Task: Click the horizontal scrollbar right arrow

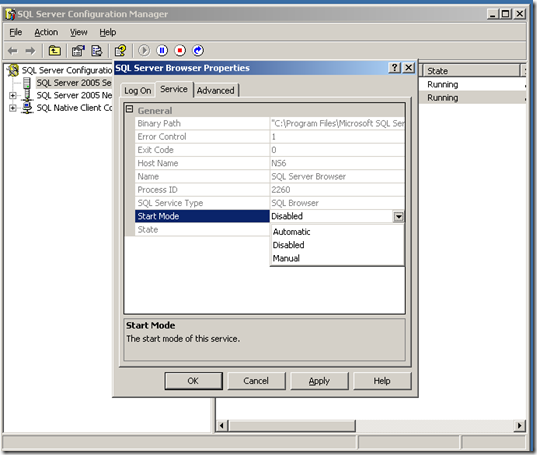Action: coord(520,426)
